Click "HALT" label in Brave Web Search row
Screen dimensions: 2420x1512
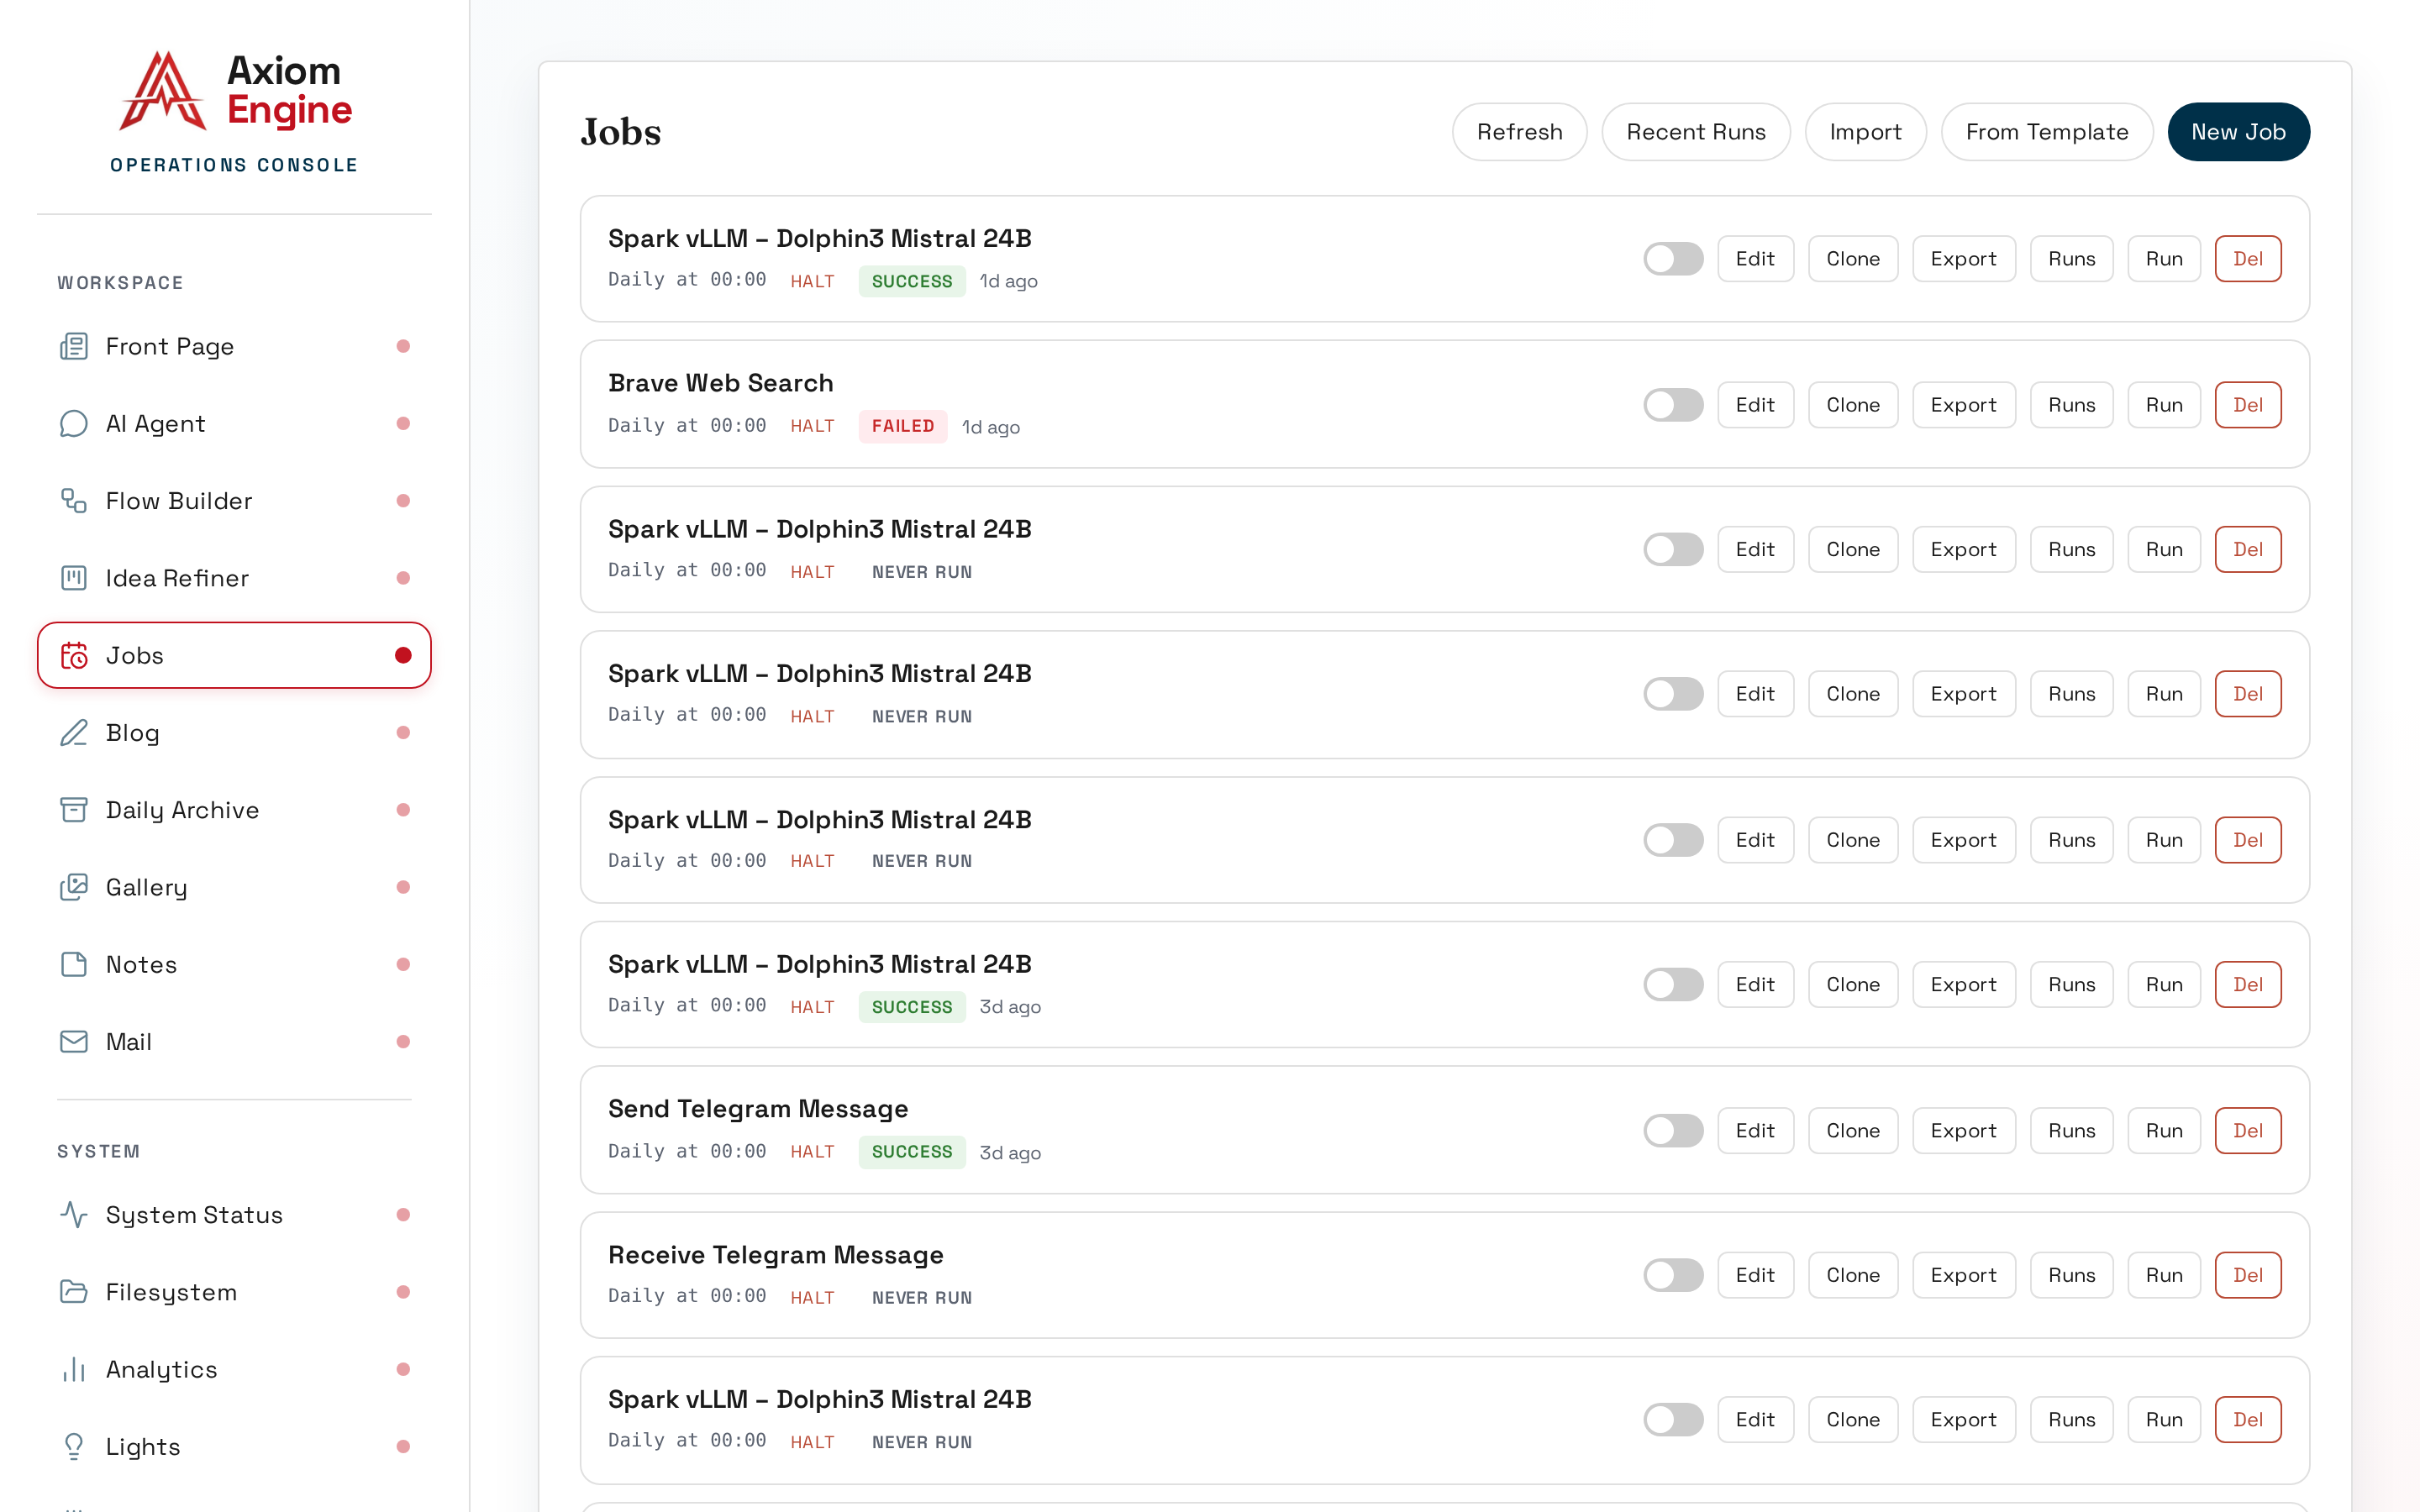click(812, 426)
